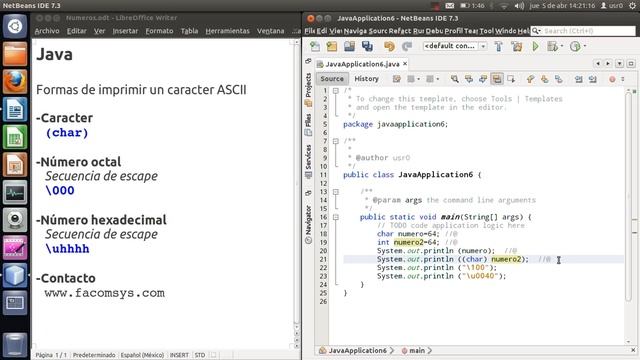Select the JavaApplication6.java editor tab

point(362,64)
